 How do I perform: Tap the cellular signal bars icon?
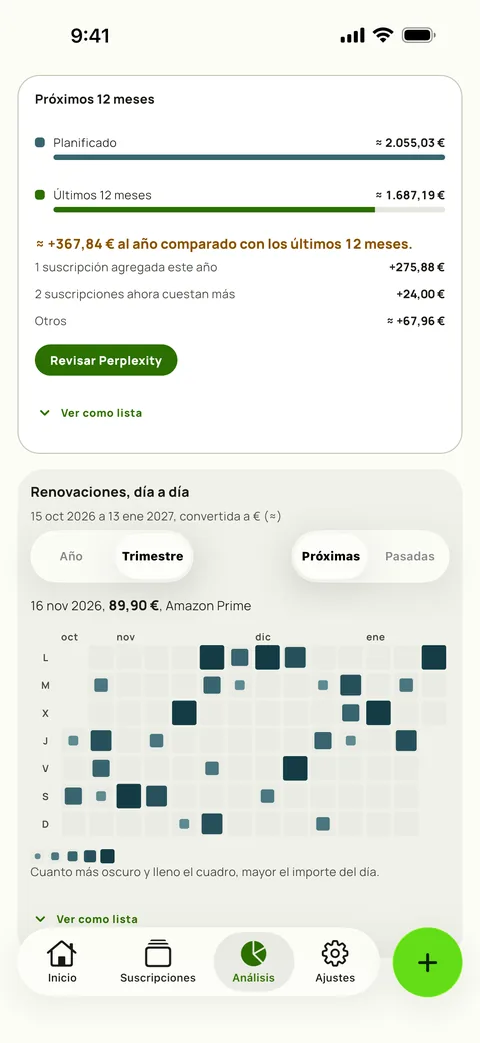click(352, 35)
